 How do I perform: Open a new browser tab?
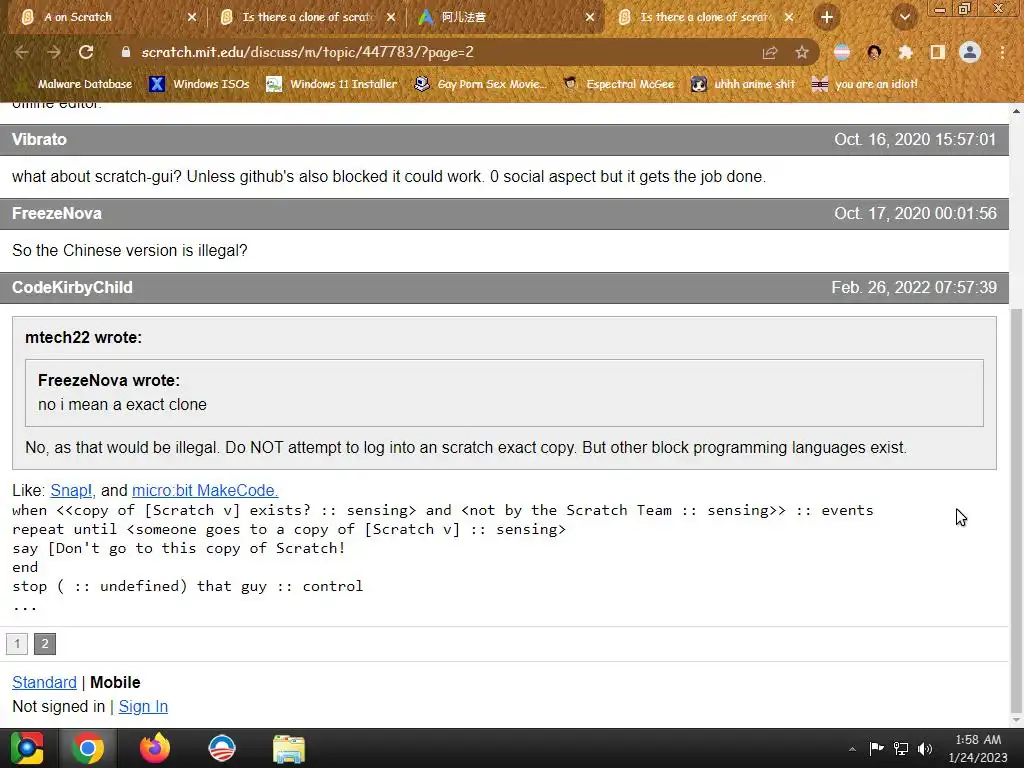[x=827, y=18]
